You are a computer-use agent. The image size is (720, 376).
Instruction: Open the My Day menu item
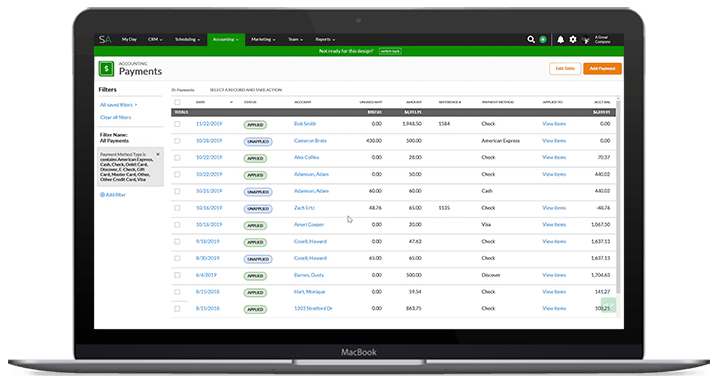point(129,39)
